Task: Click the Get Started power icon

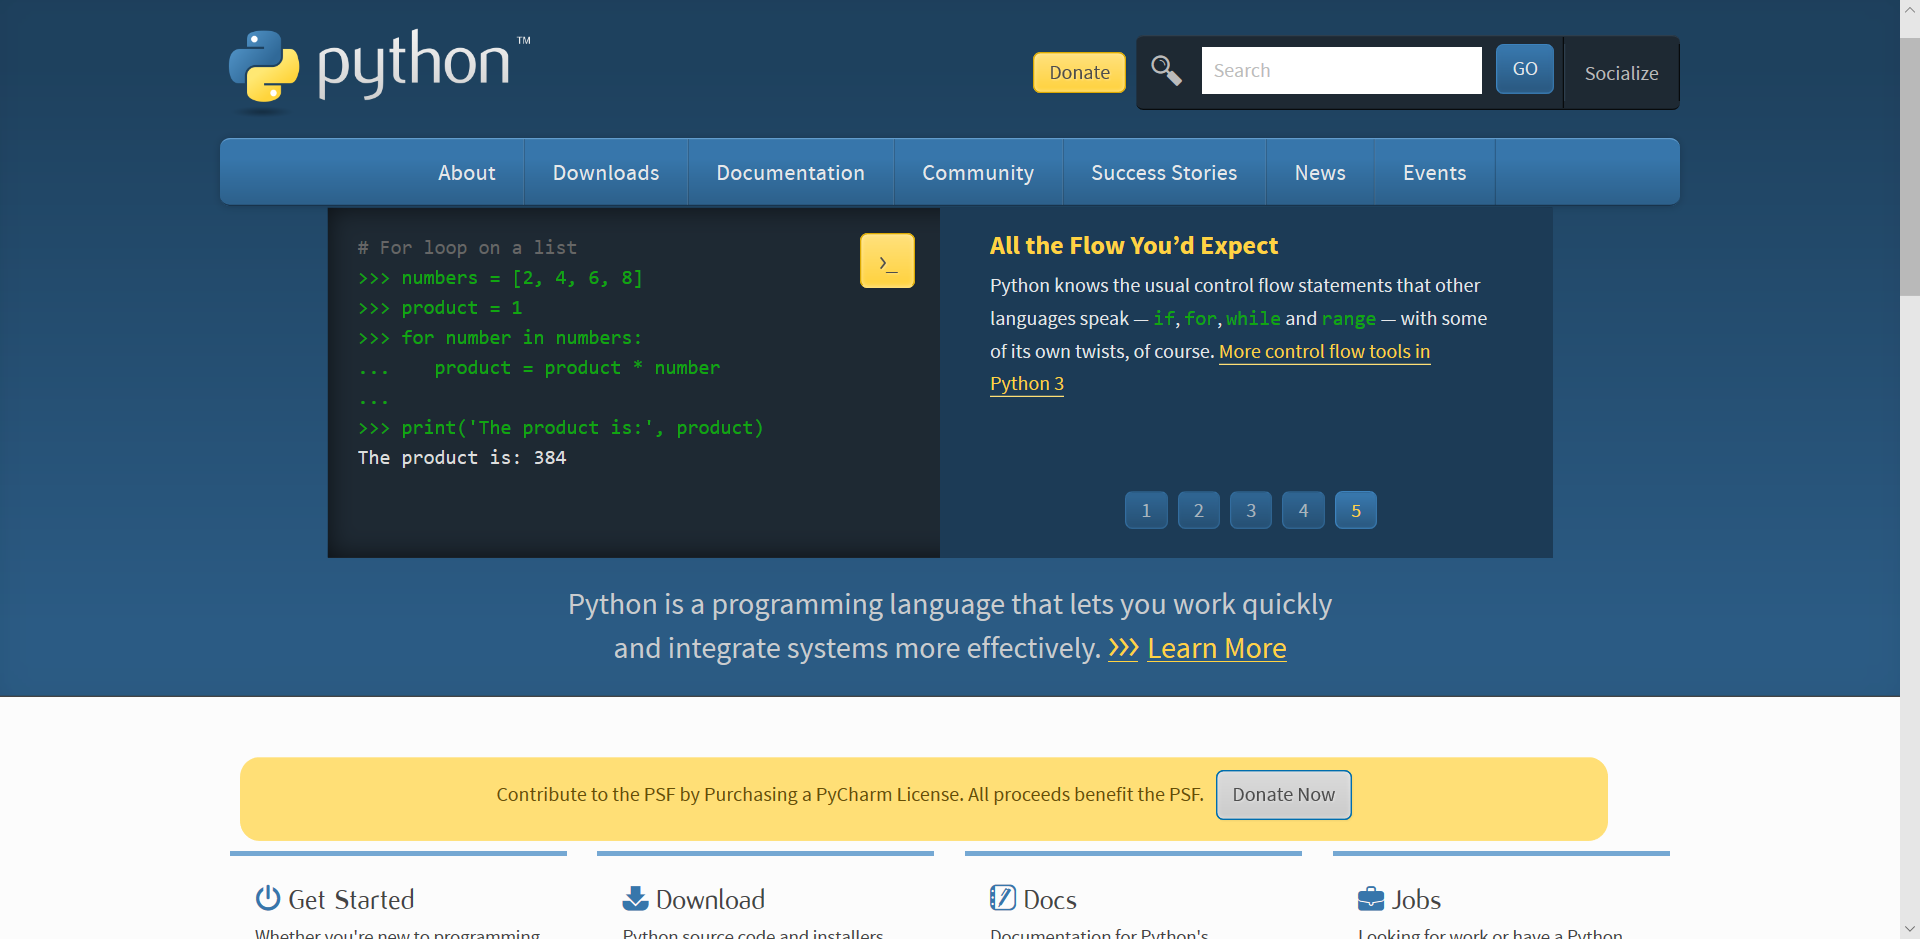Action: pyautogui.click(x=267, y=898)
